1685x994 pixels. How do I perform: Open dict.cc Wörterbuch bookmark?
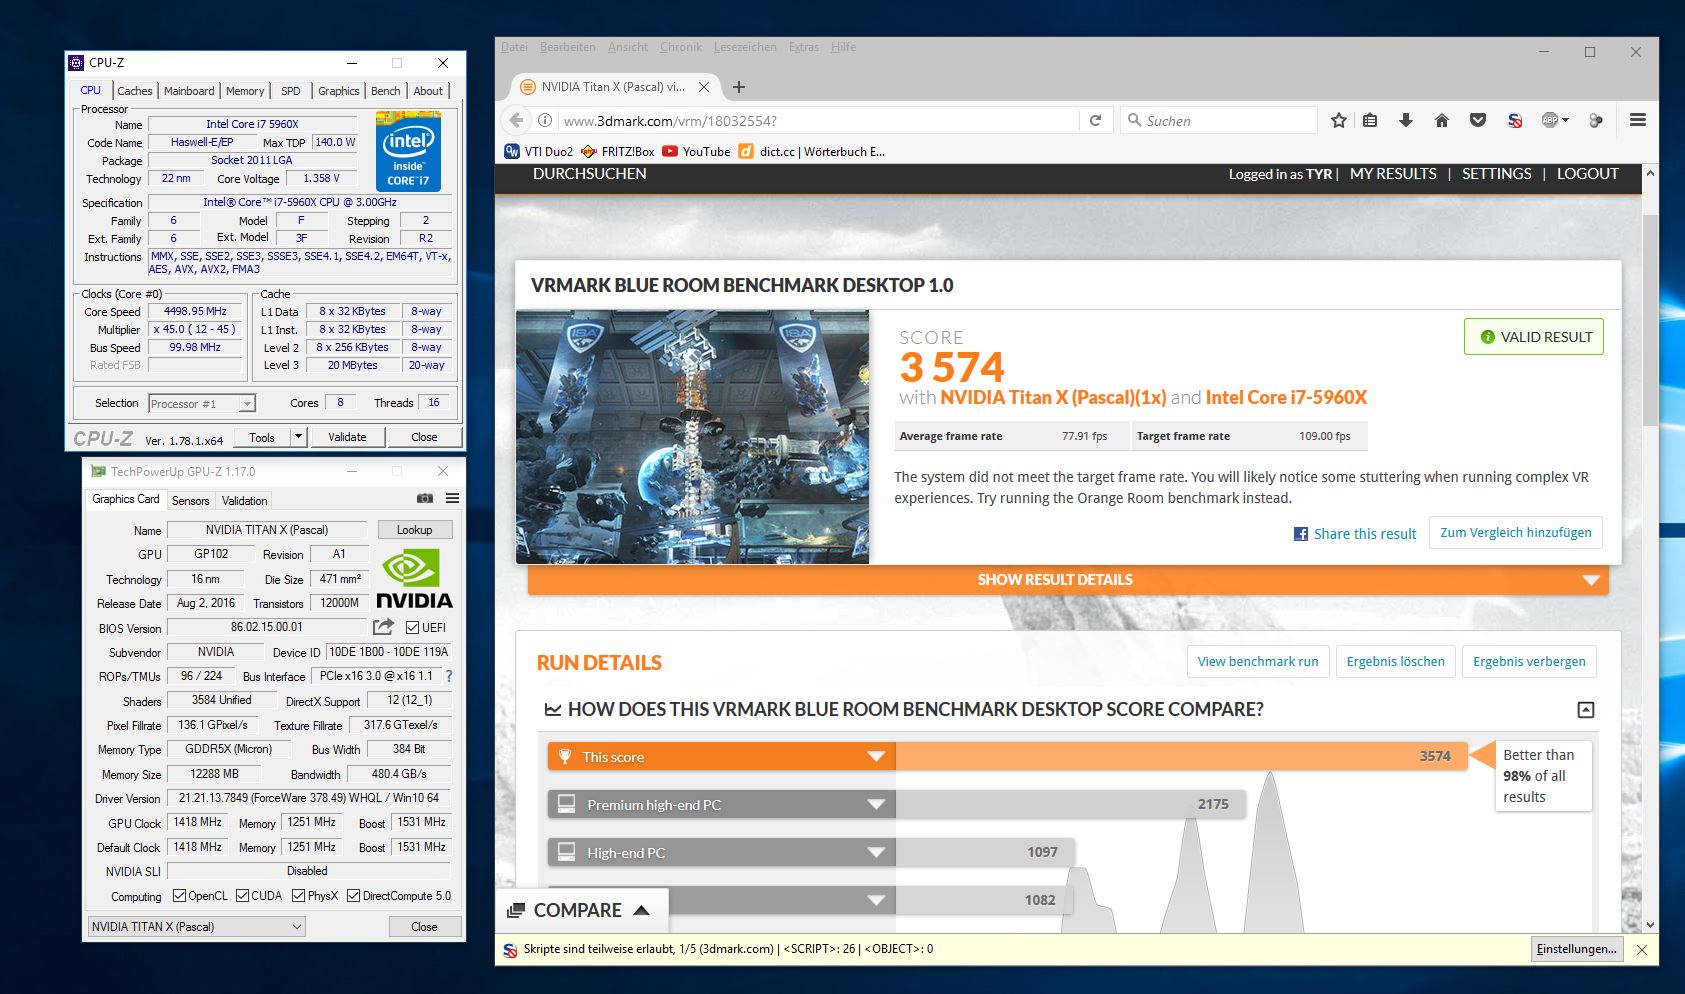[812, 152]
